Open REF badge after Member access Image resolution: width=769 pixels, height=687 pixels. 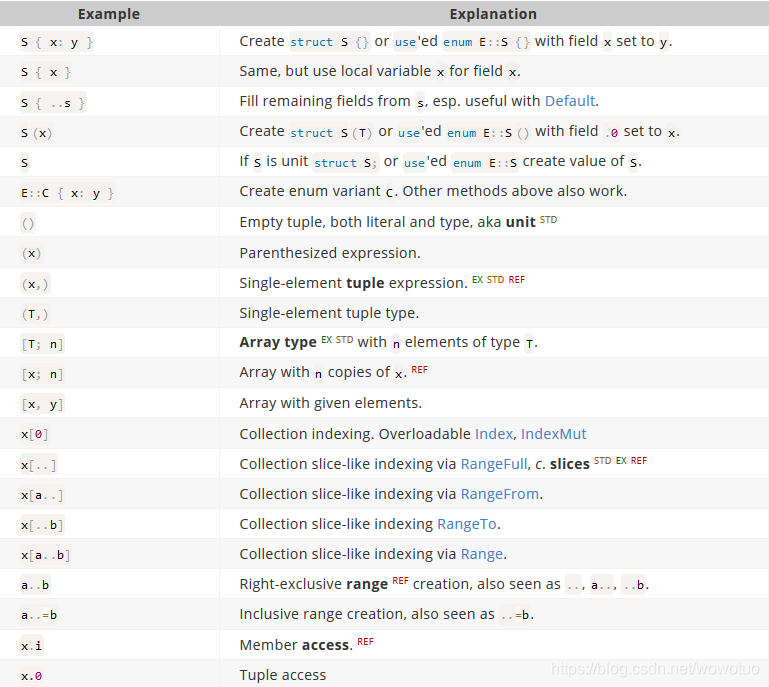365,641
